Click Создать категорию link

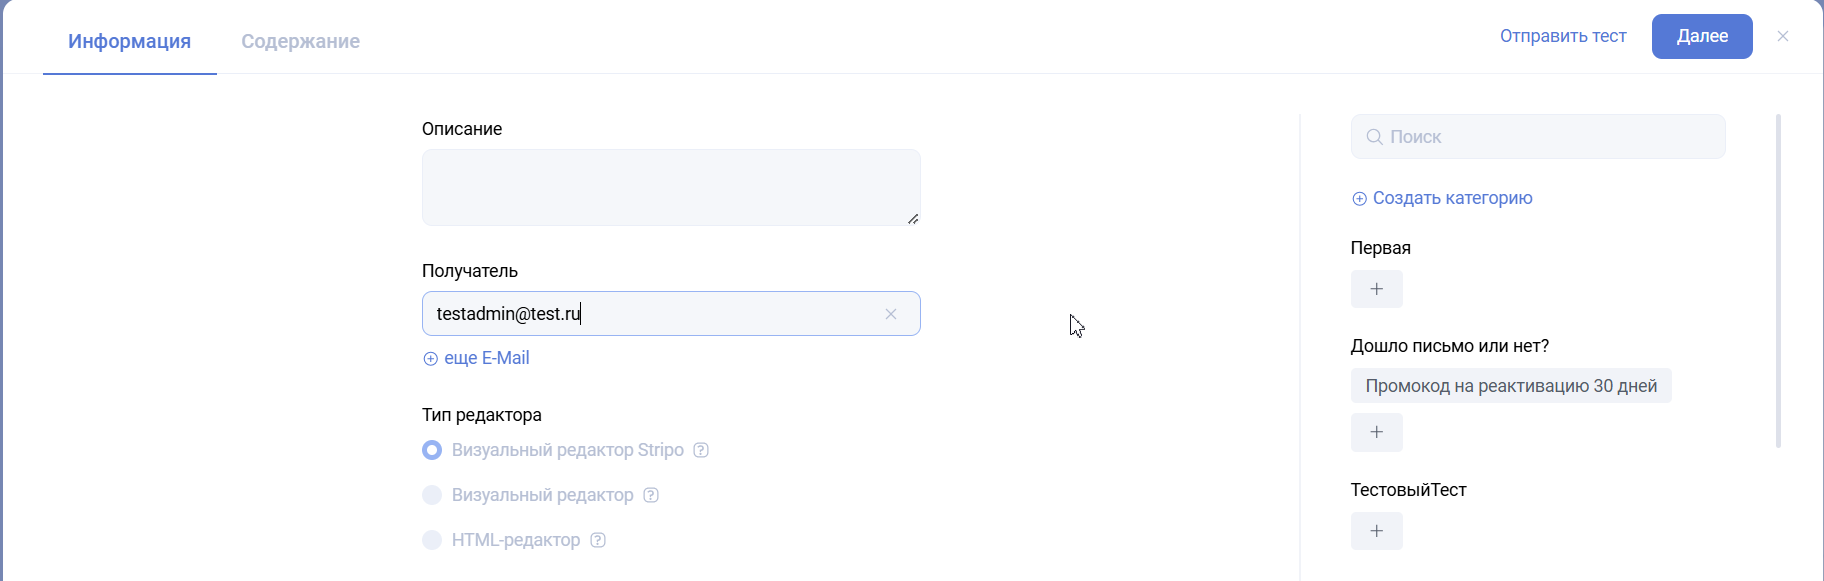[1442, 198]
